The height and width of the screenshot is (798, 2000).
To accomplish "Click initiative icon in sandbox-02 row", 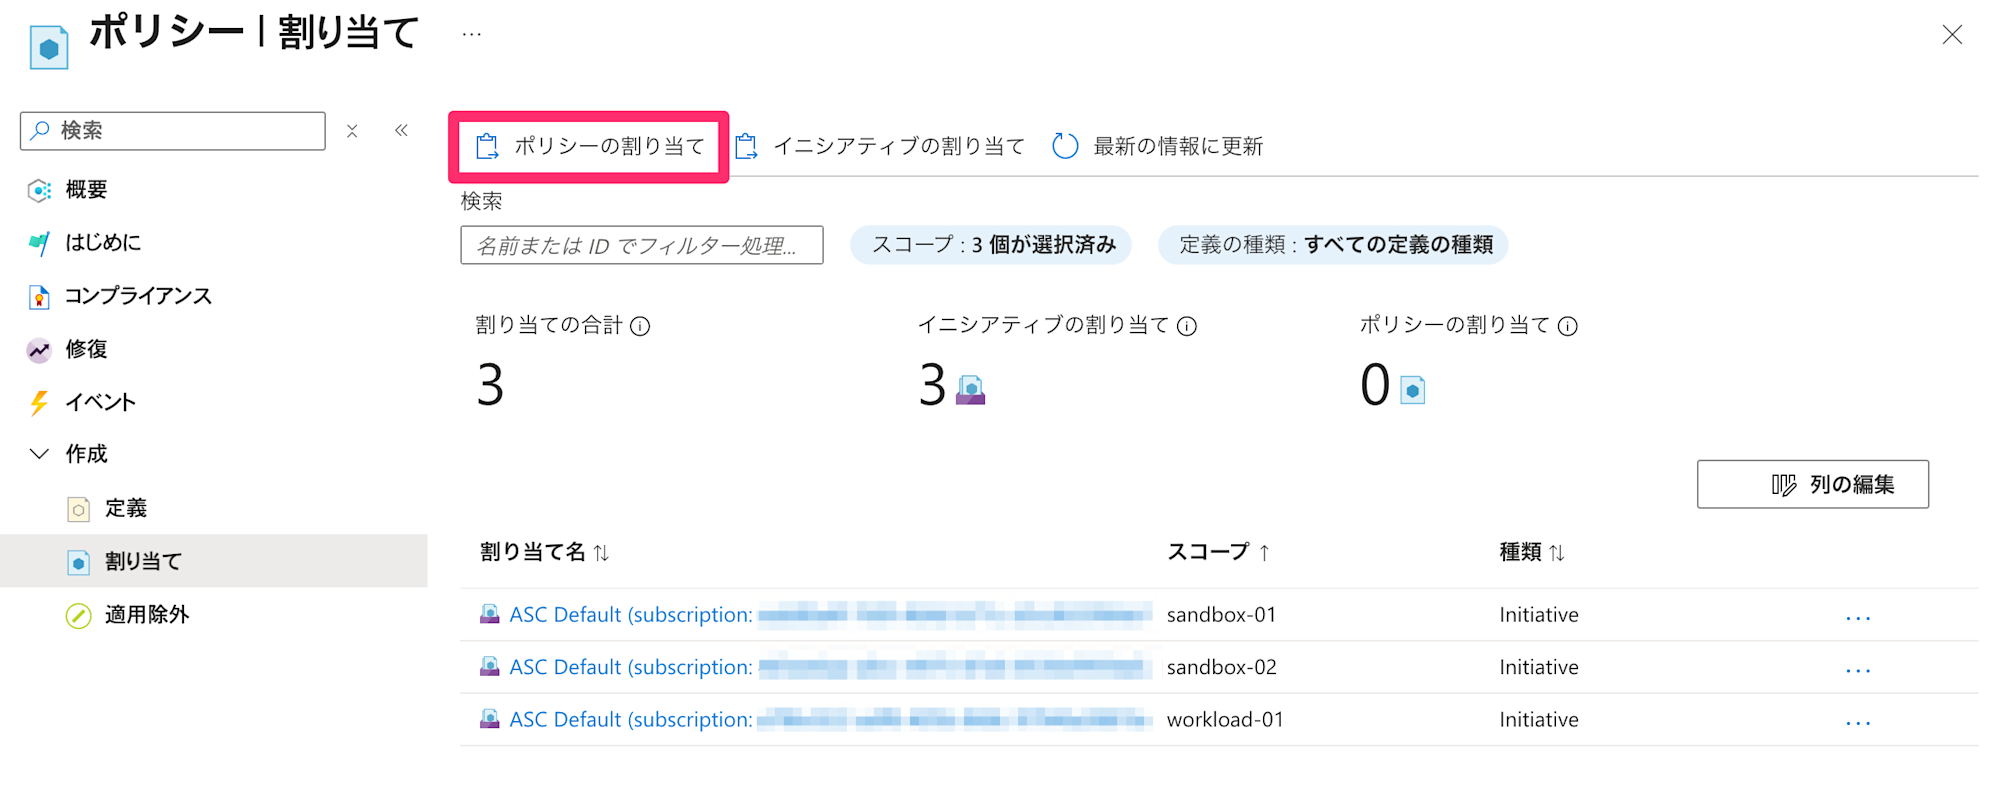I will pos(489,666).
